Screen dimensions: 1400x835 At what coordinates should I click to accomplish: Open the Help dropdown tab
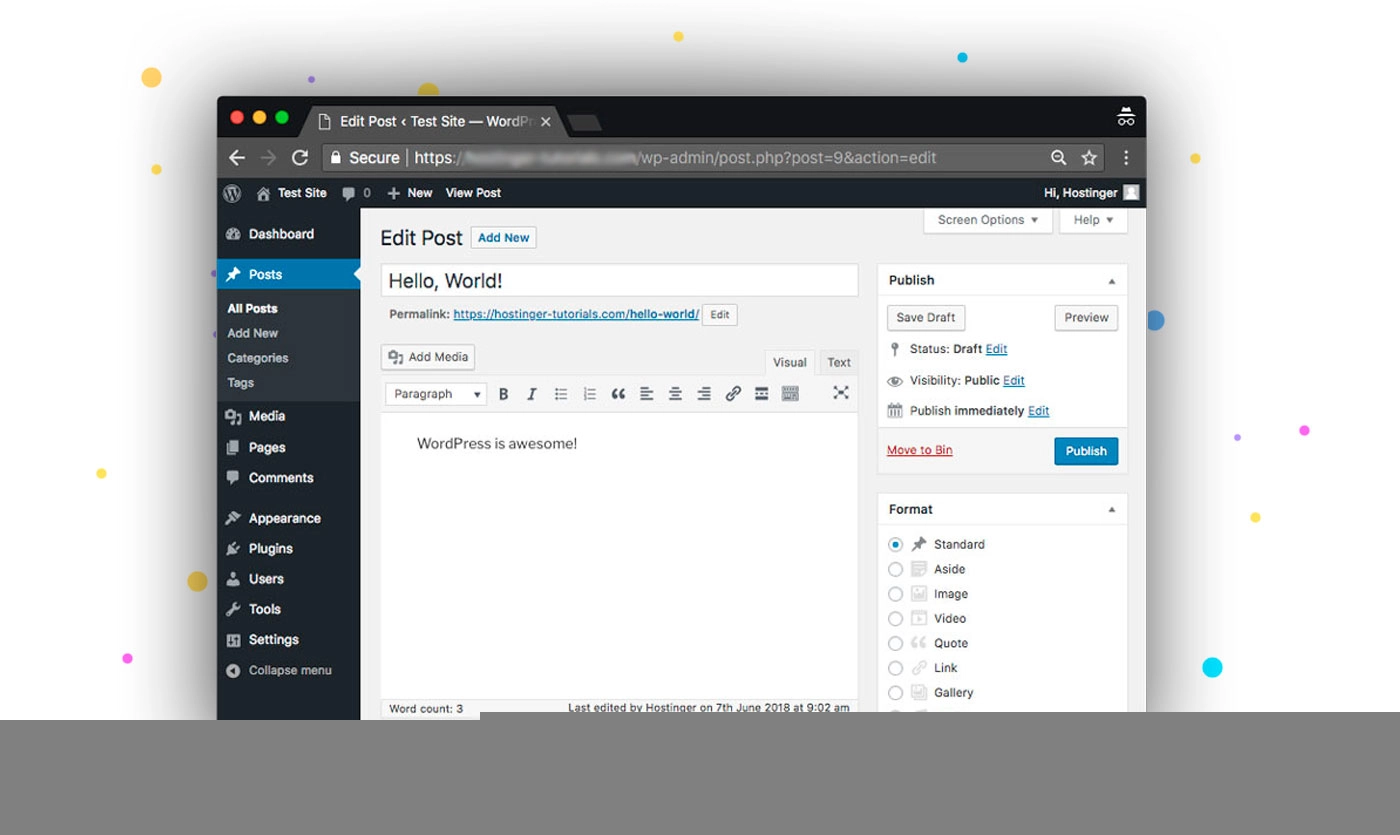tap(1094, 220)
